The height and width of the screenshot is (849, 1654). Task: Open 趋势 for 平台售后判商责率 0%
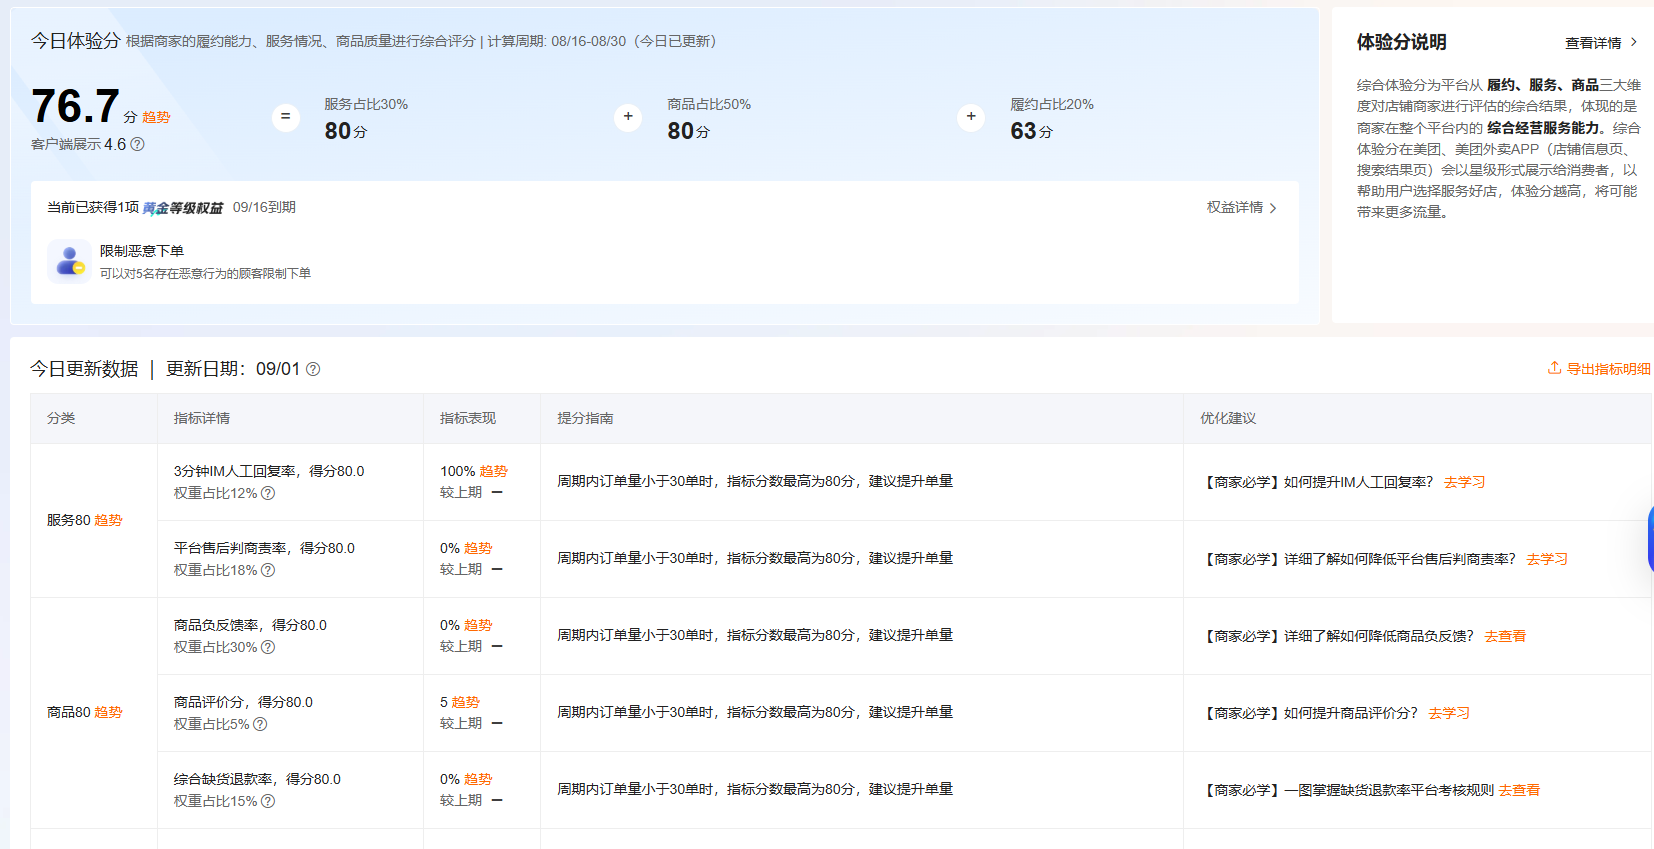click(478, 548)
